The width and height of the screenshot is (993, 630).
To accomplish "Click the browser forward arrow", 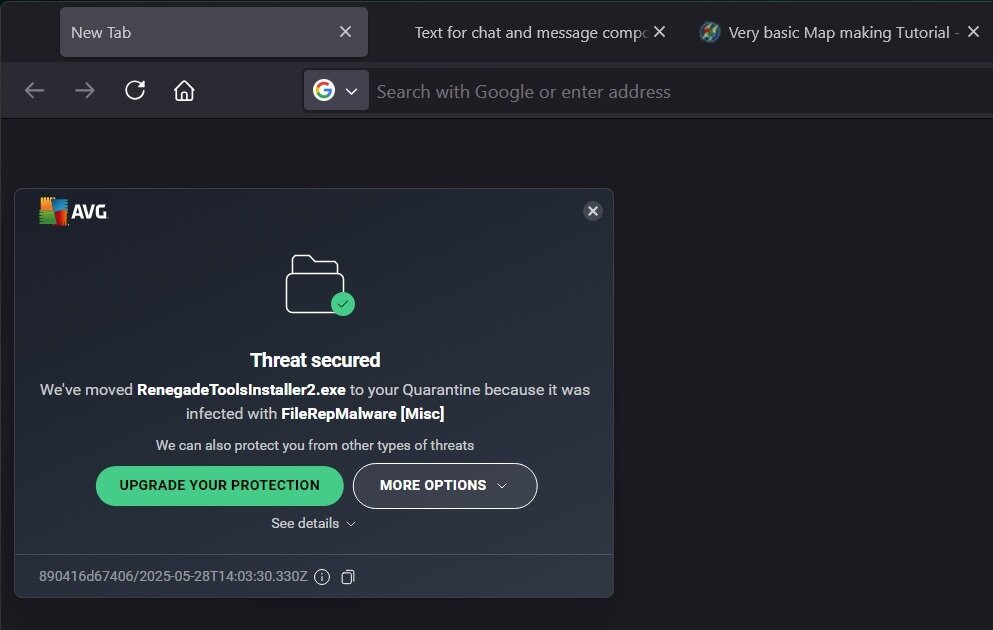I will coord(85,91).
